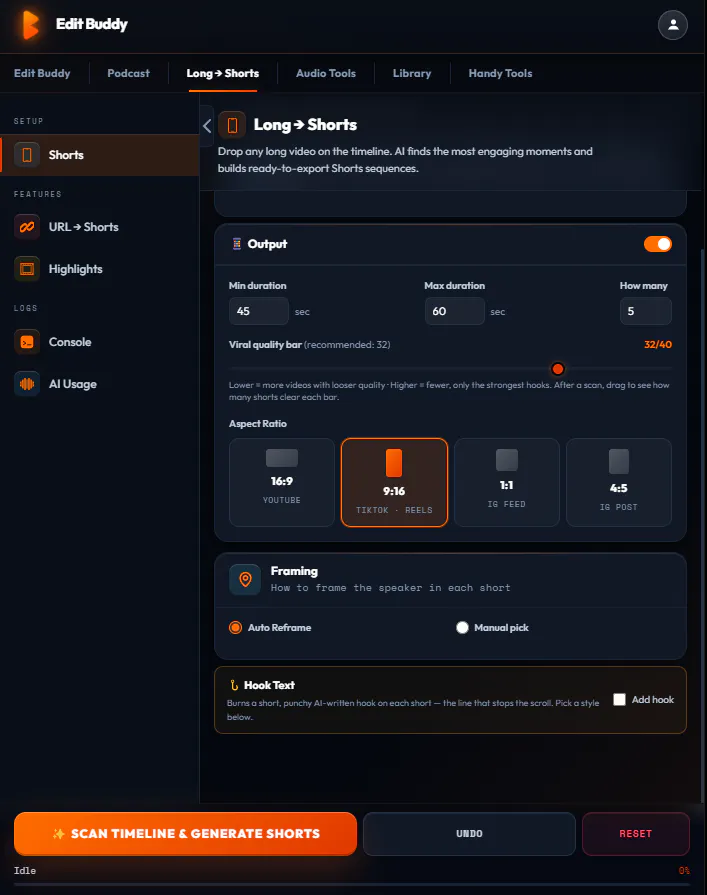Open Console log in sidebar
Image resolution: width=707 pixels, height=895 pixels.
[x=100, y=342]
